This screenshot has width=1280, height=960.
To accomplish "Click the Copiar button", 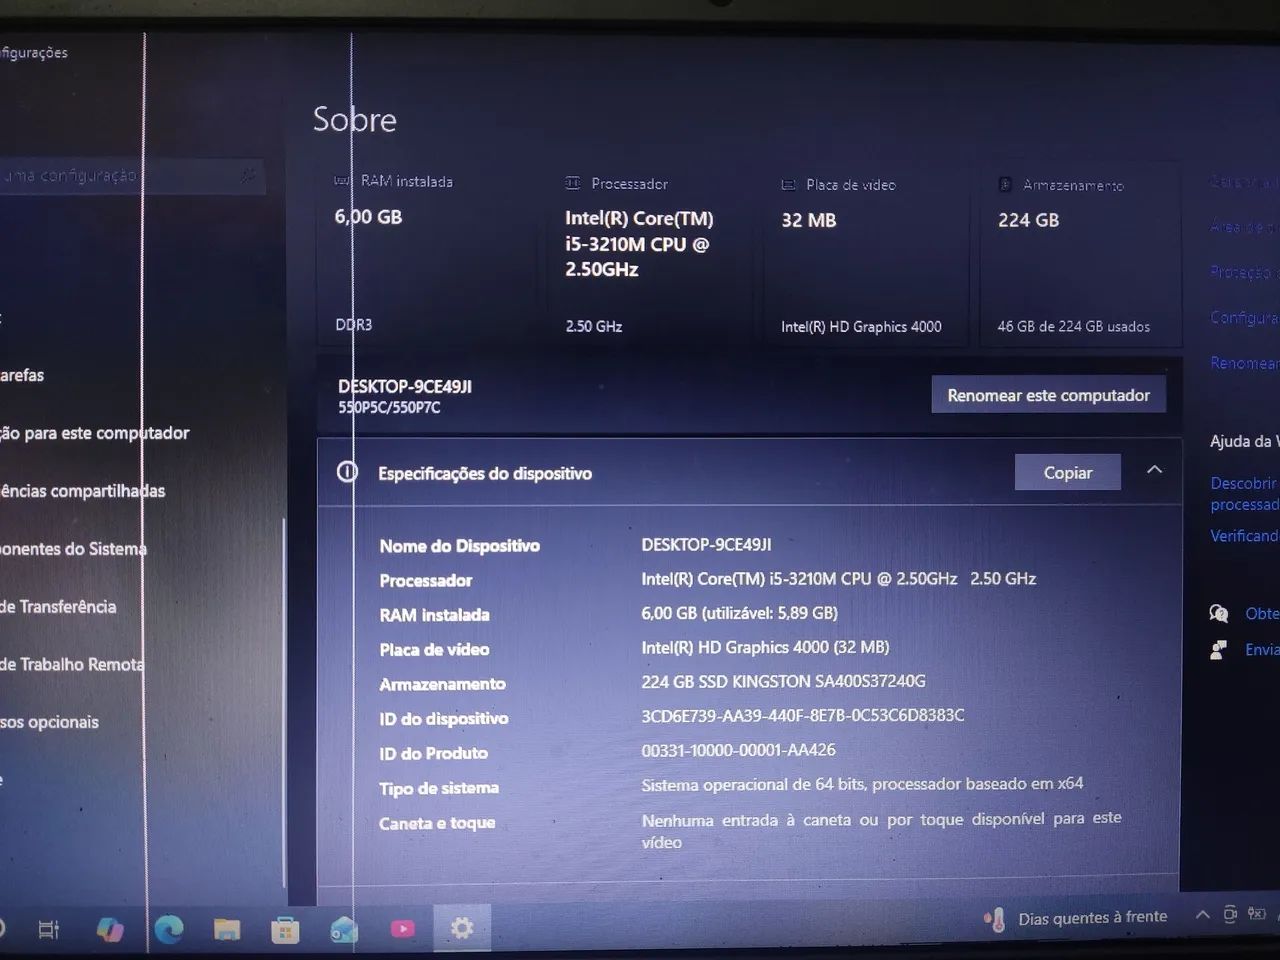I will pos(1068,472).
